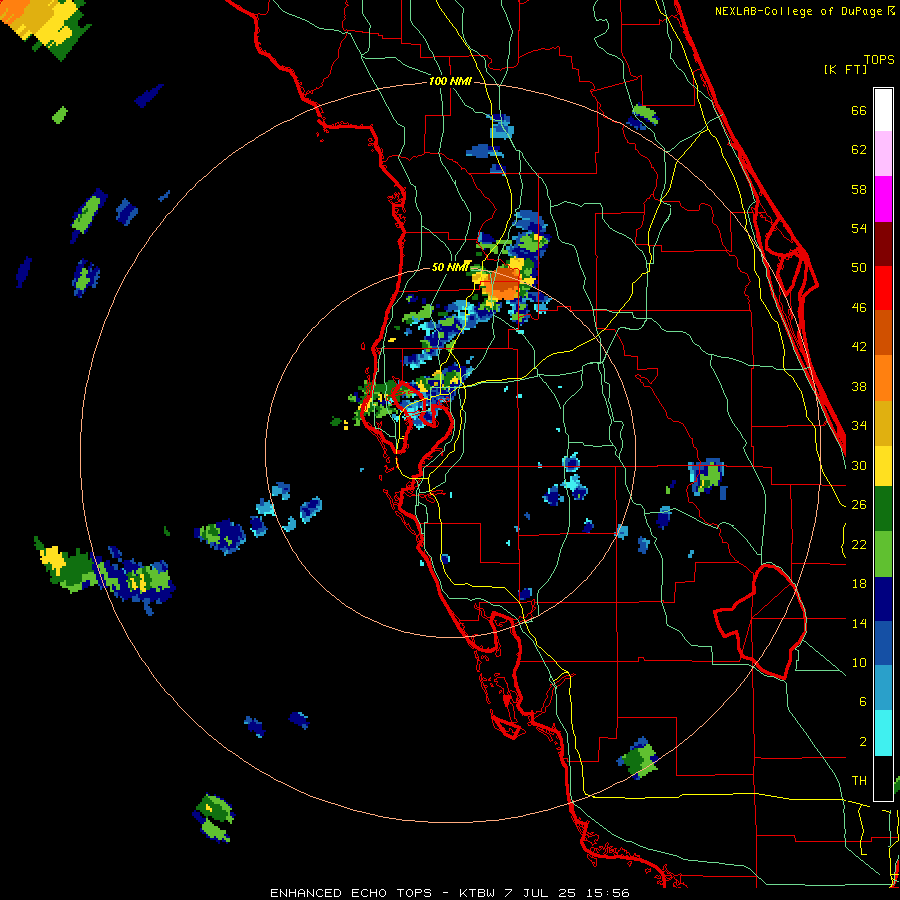The height and width of the screenshot is (900, 900).
Task: Click the 54 legend value
Action: (x=859, y=228)
